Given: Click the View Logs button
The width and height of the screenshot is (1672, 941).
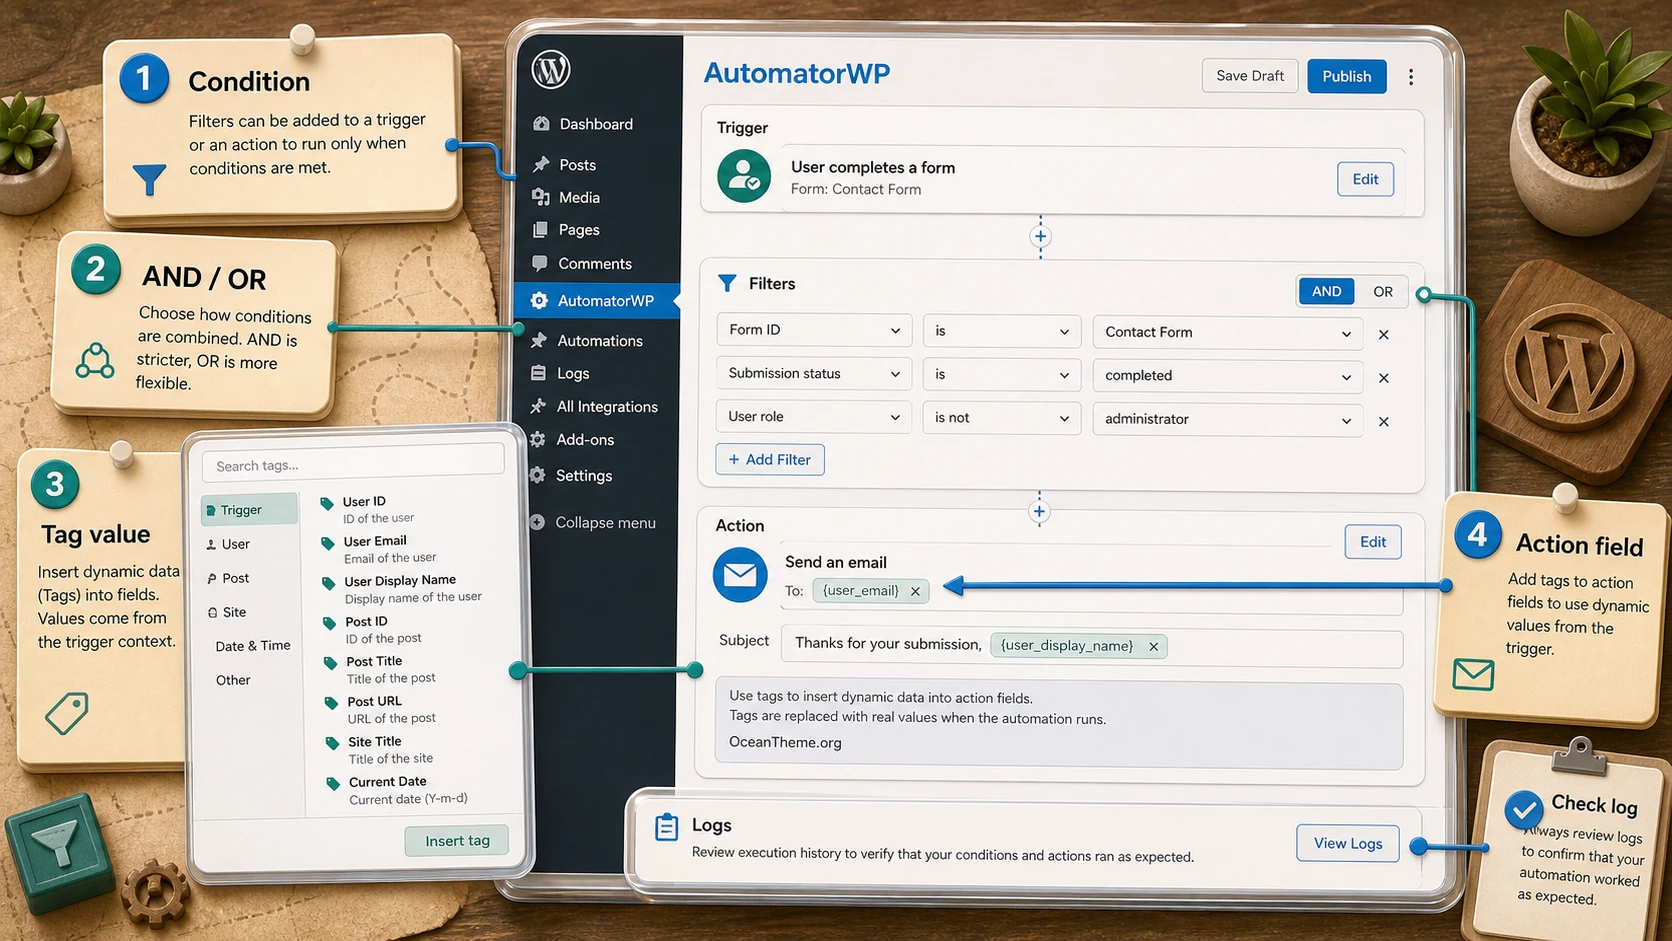Looking at the screenshot, I should tap(1348, 843).
